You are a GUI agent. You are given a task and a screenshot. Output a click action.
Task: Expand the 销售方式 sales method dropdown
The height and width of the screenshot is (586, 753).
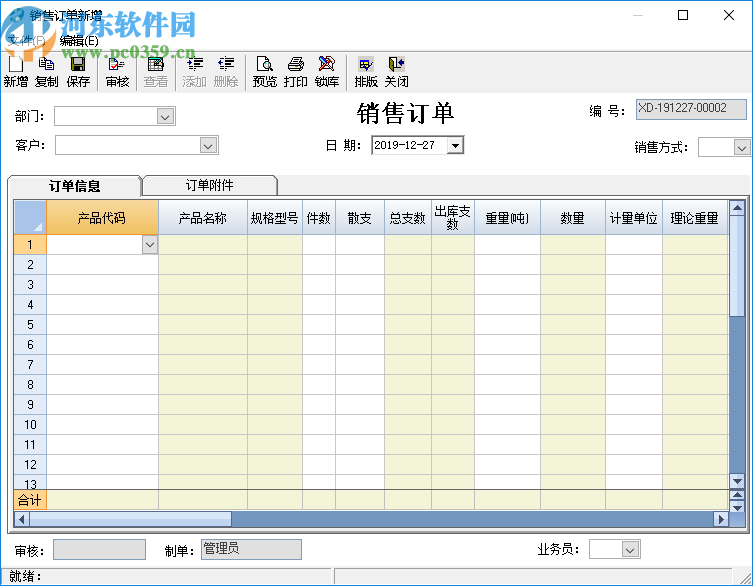[x=741, y=147]
